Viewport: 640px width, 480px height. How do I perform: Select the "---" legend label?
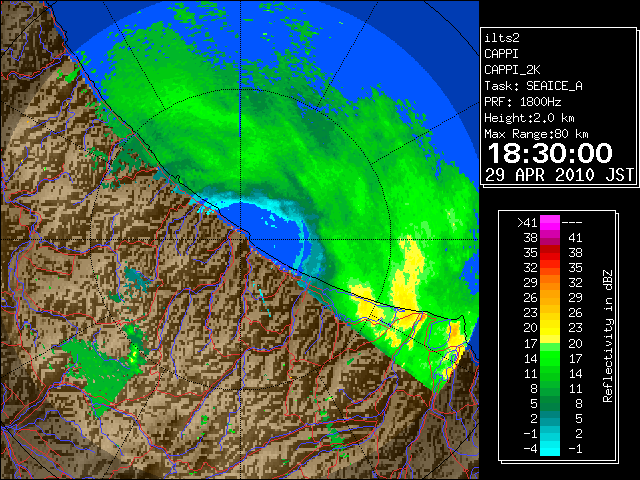[572, 223]
